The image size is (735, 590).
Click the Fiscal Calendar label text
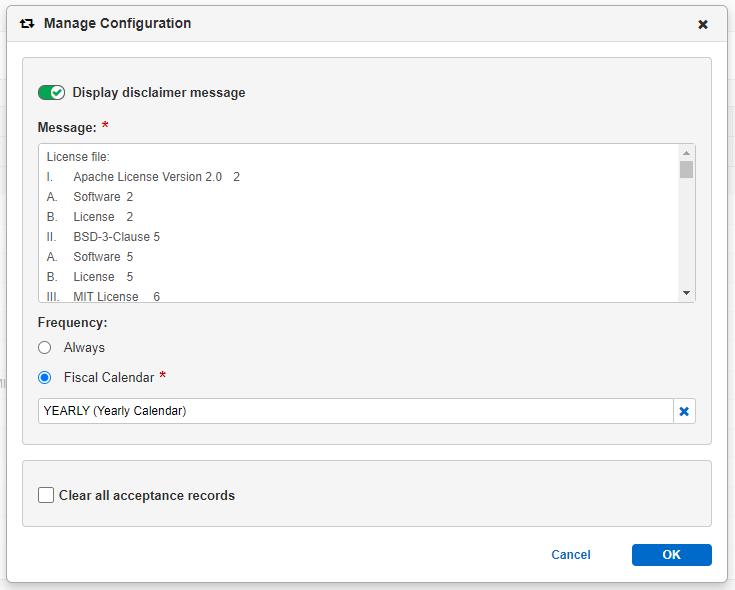108,378
